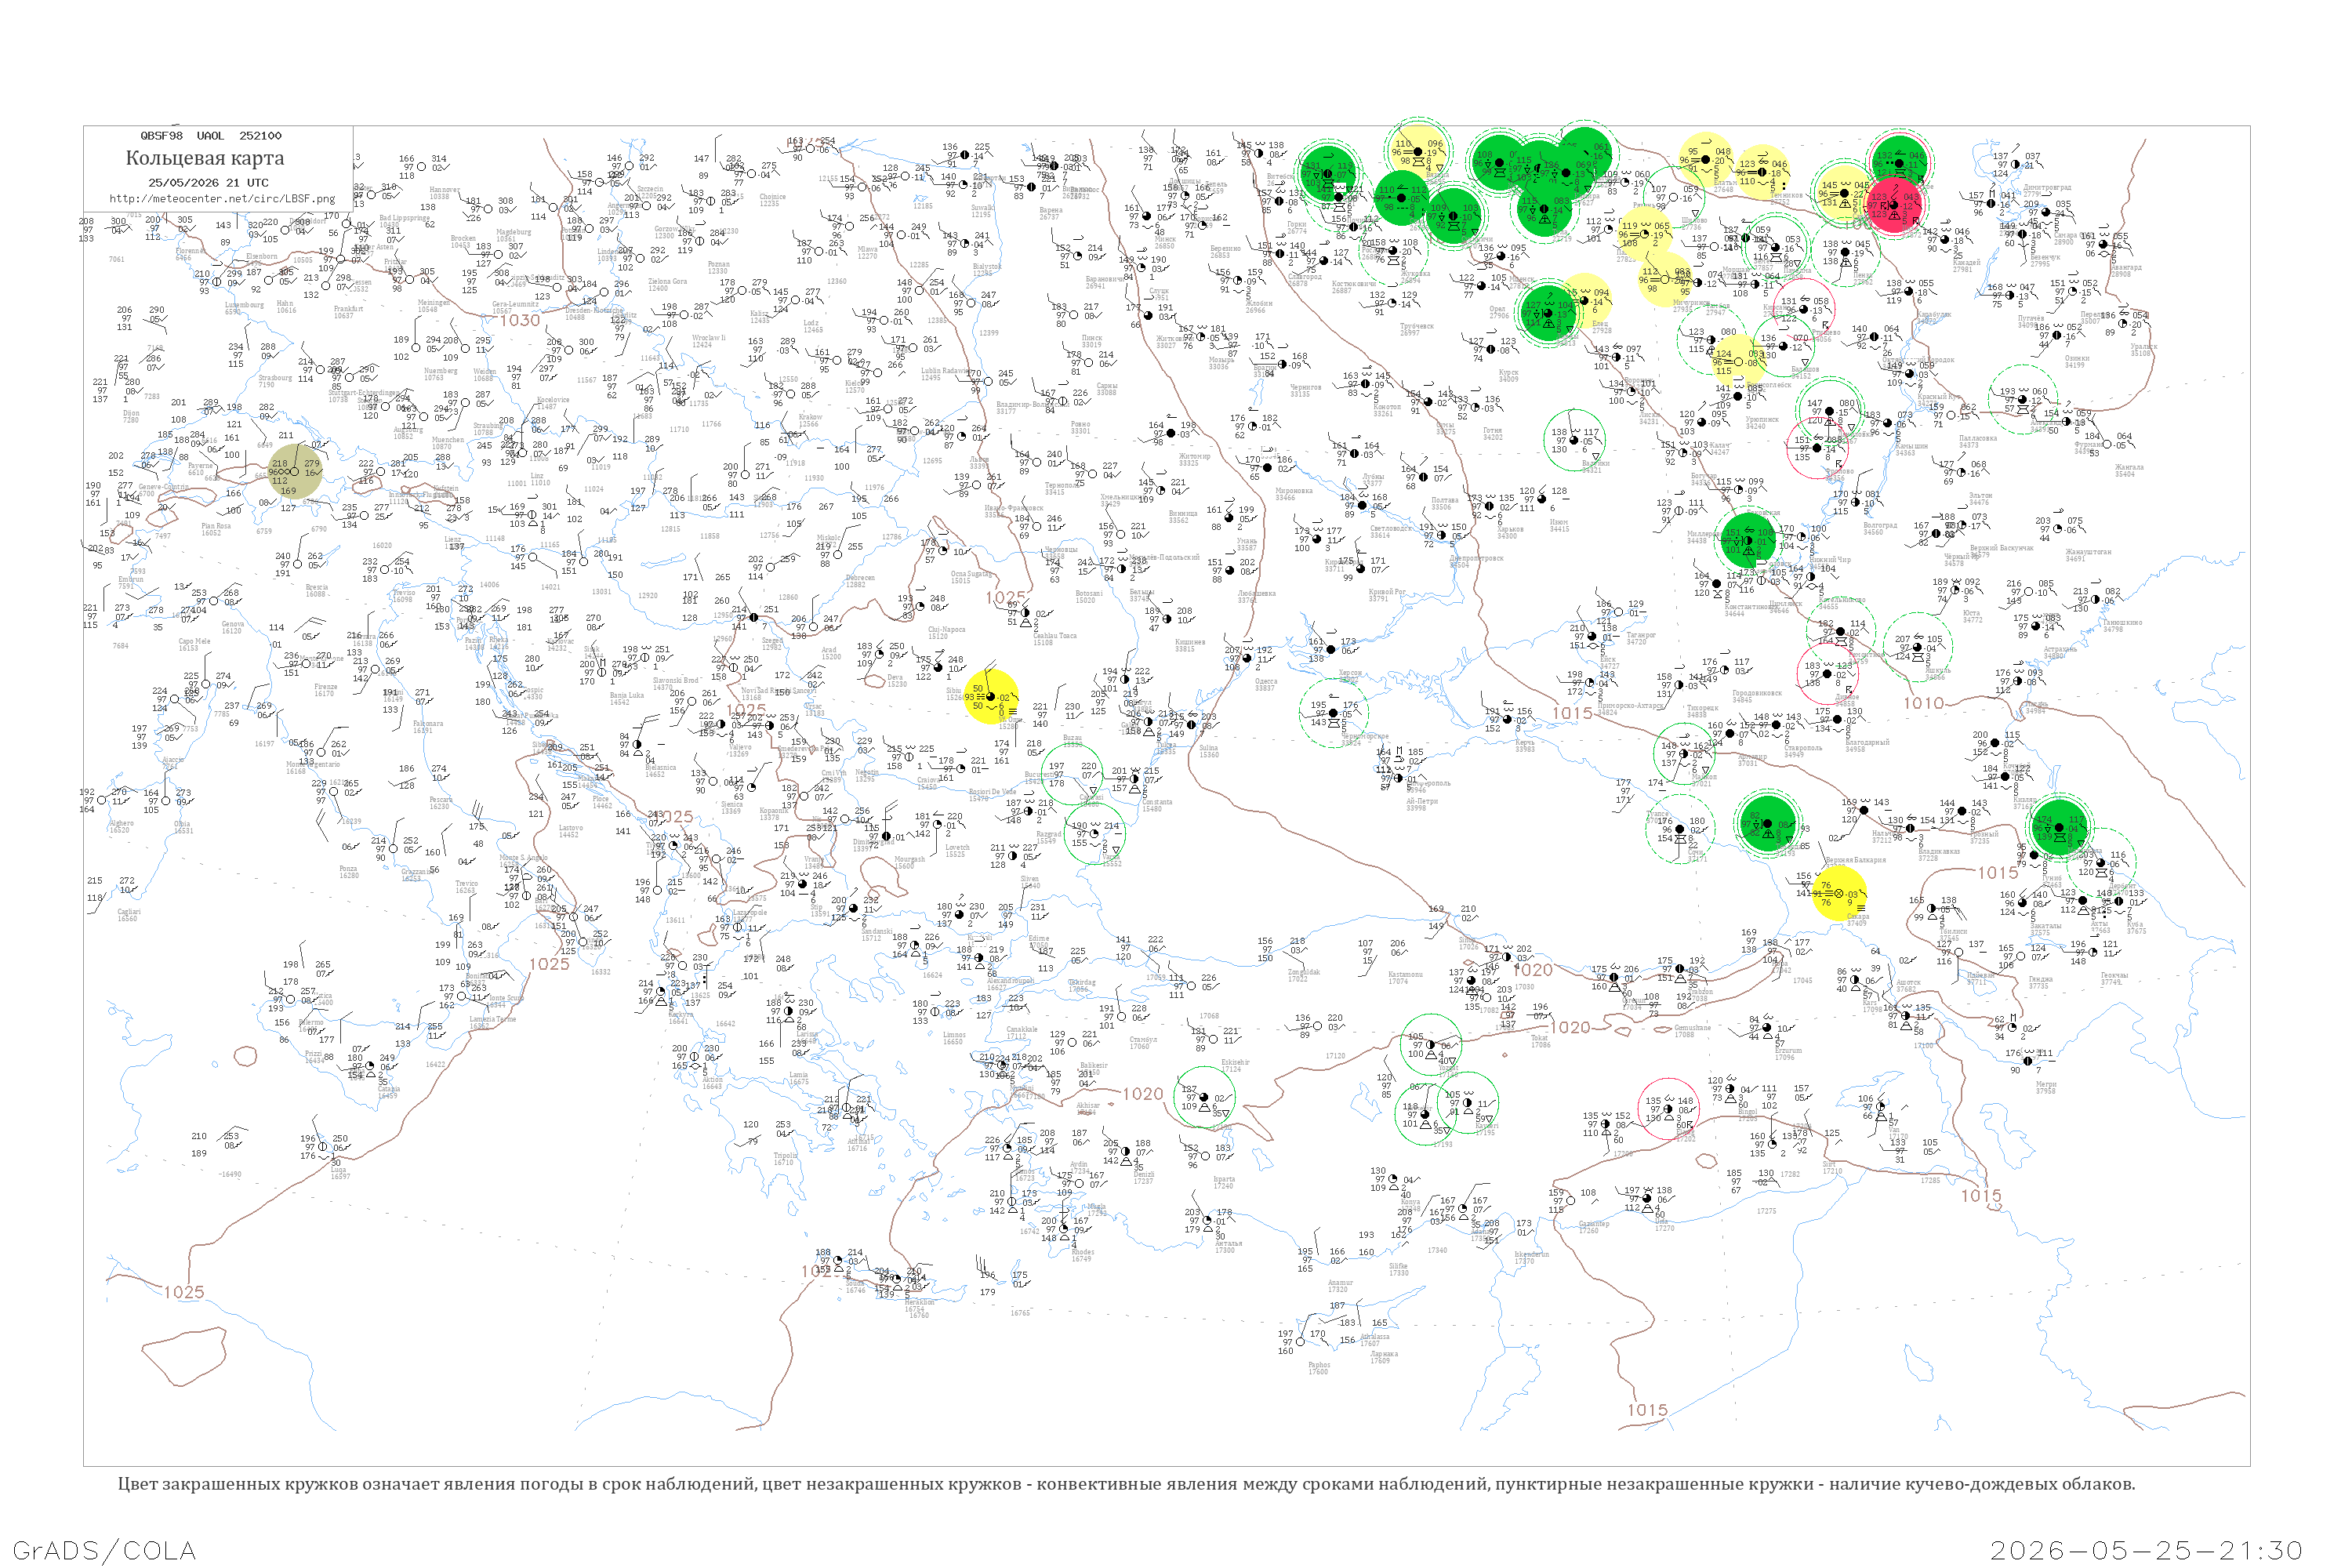Viewport: 2352px width, 1568px height.
Task: Select the "Кривой Рог" station name
Action: tap(1386, 592)
